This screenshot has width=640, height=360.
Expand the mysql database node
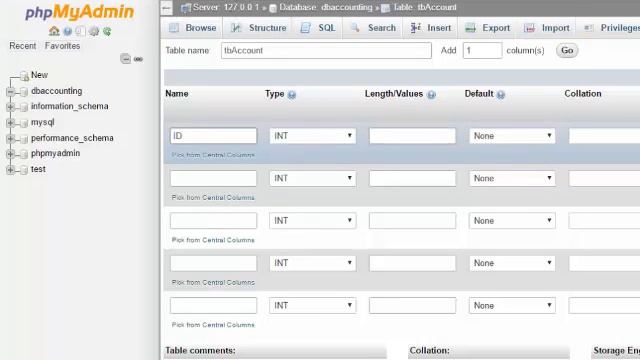[10, 122]
